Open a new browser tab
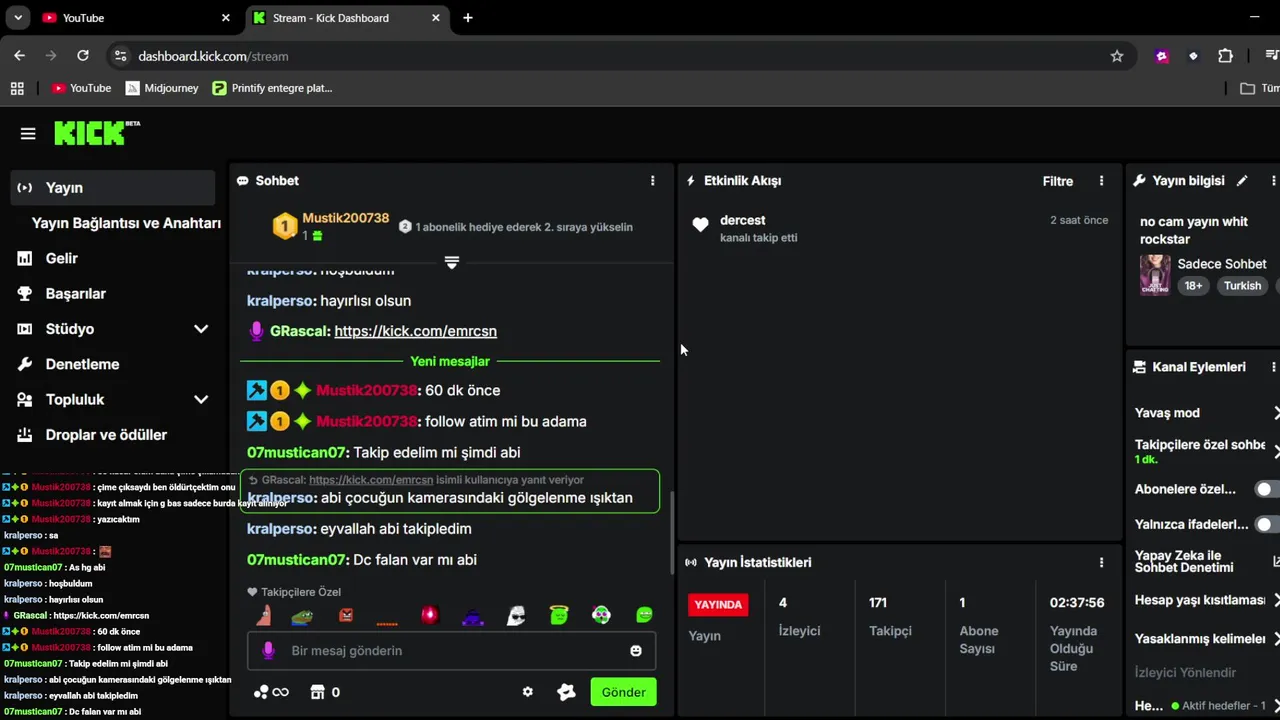 point(467,18)
